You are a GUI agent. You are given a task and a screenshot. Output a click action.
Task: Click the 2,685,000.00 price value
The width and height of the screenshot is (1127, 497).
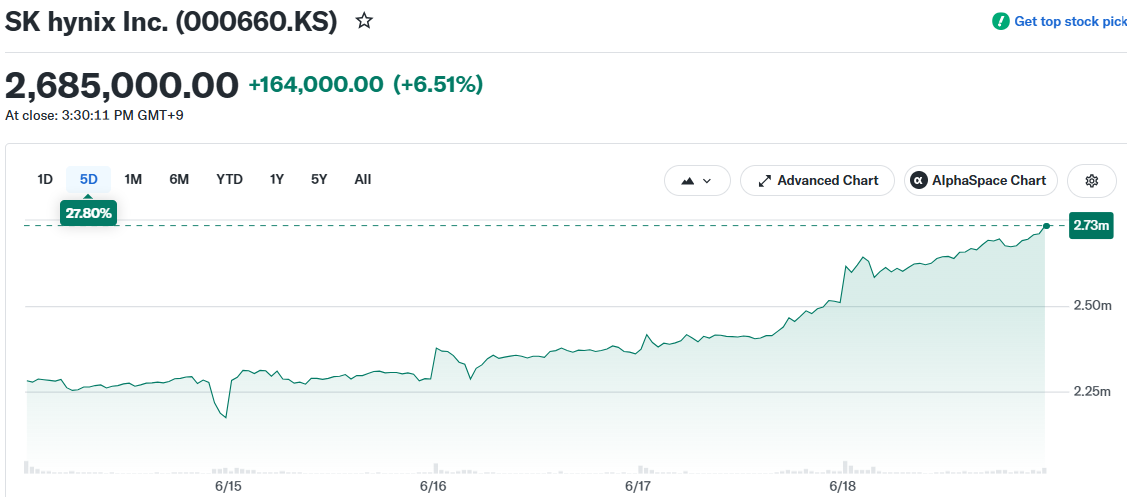[121, 86]
